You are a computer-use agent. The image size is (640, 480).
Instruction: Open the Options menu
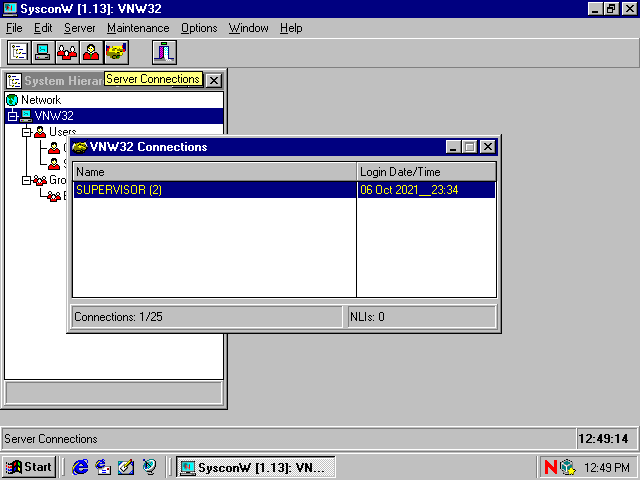199,28
